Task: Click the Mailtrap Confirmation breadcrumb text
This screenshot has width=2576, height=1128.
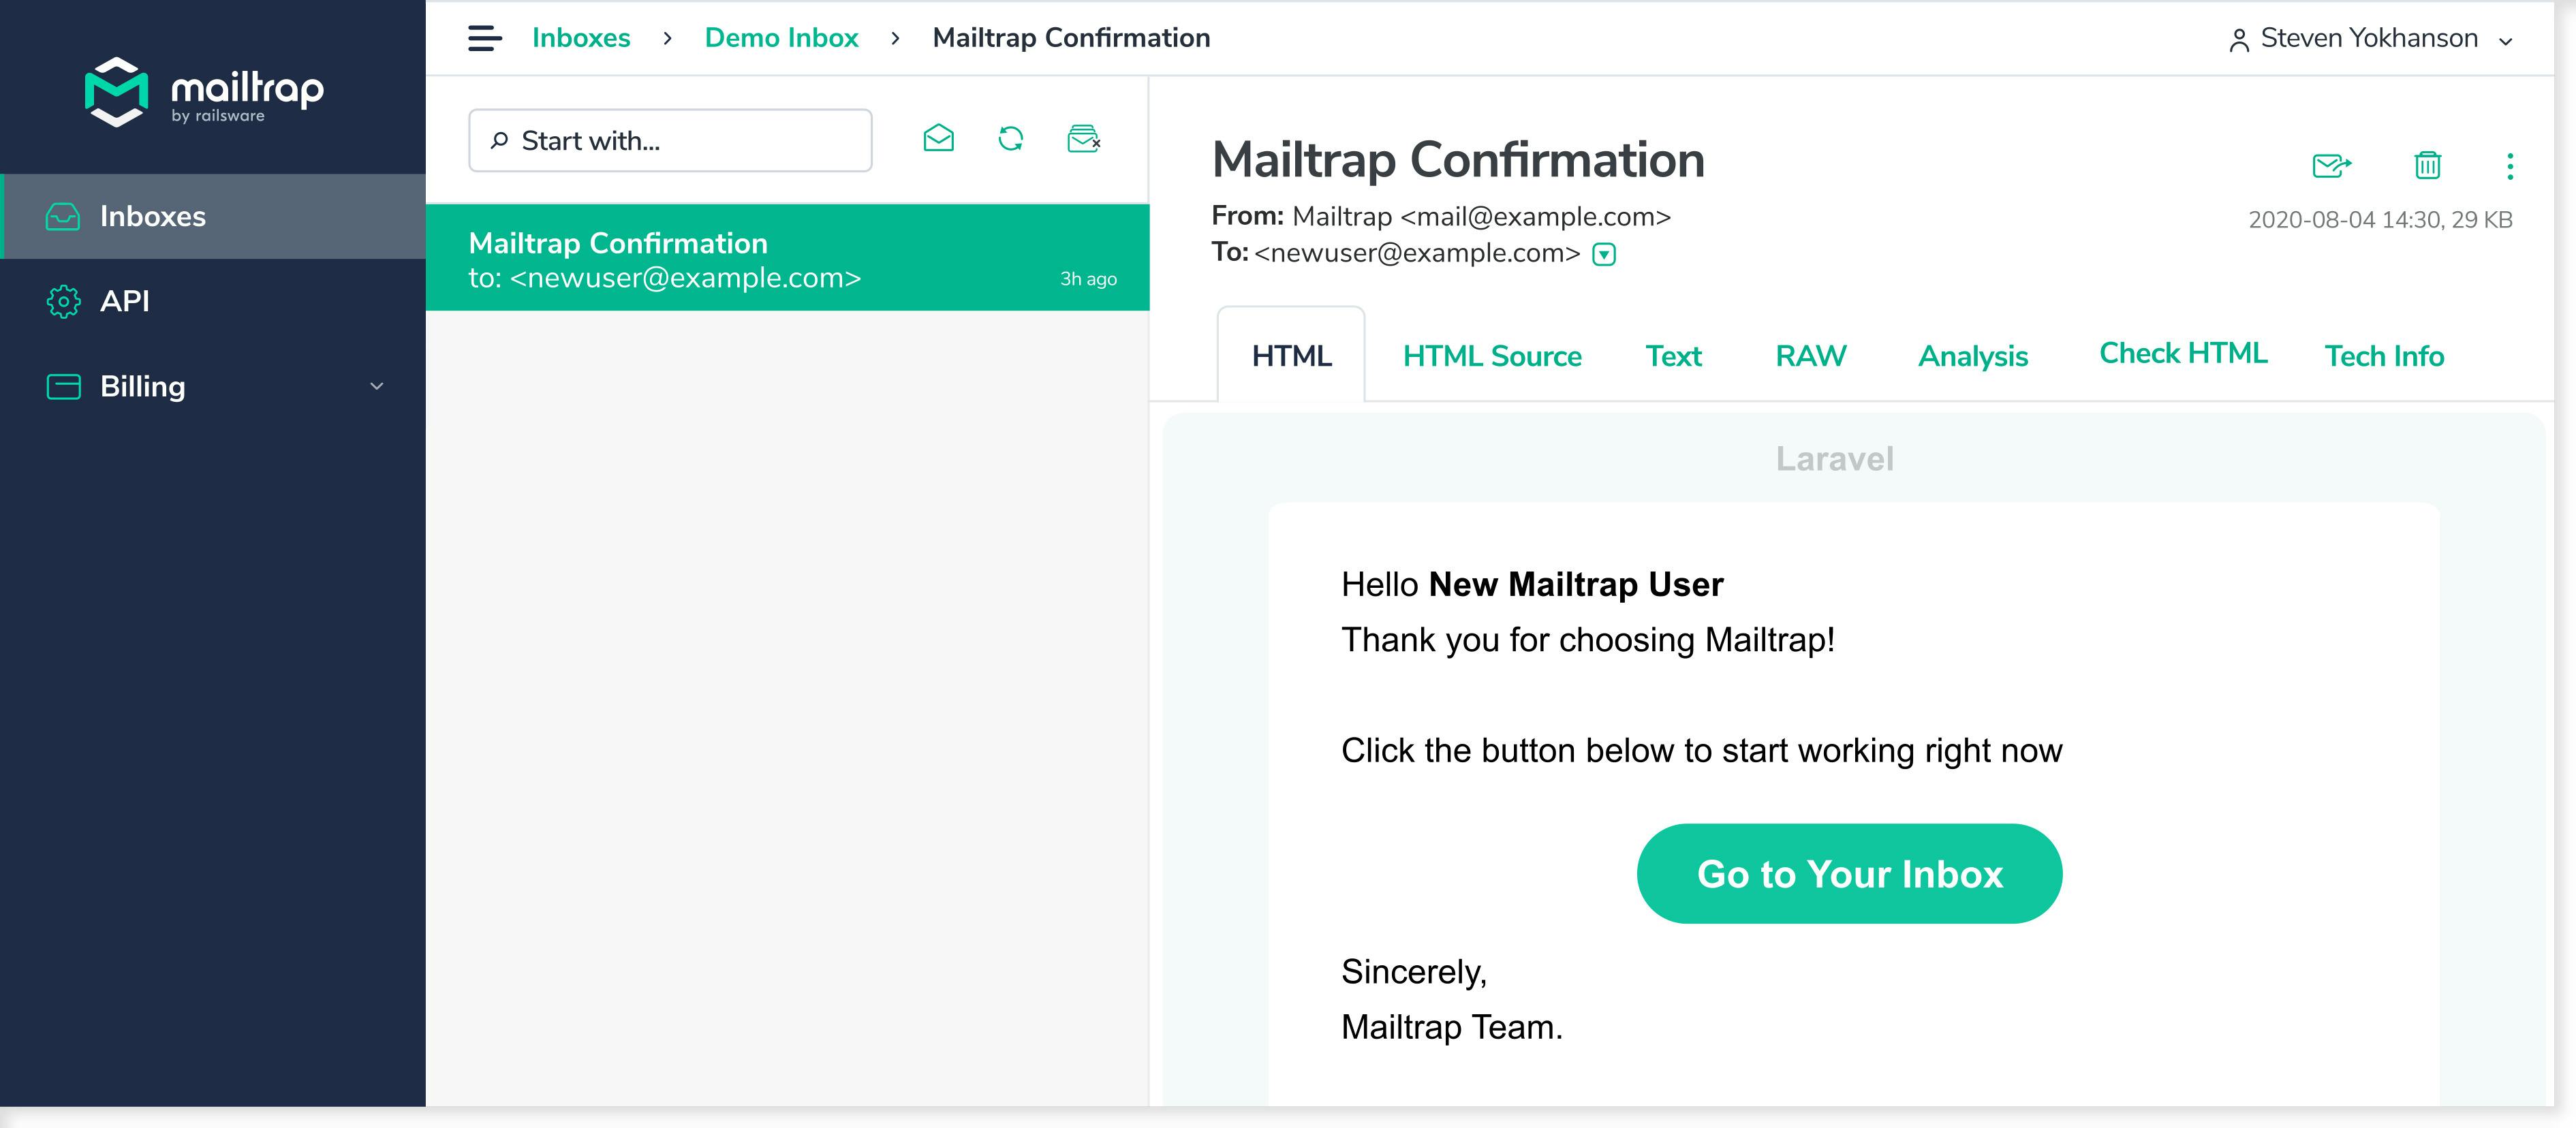Action: [1071, 38]
